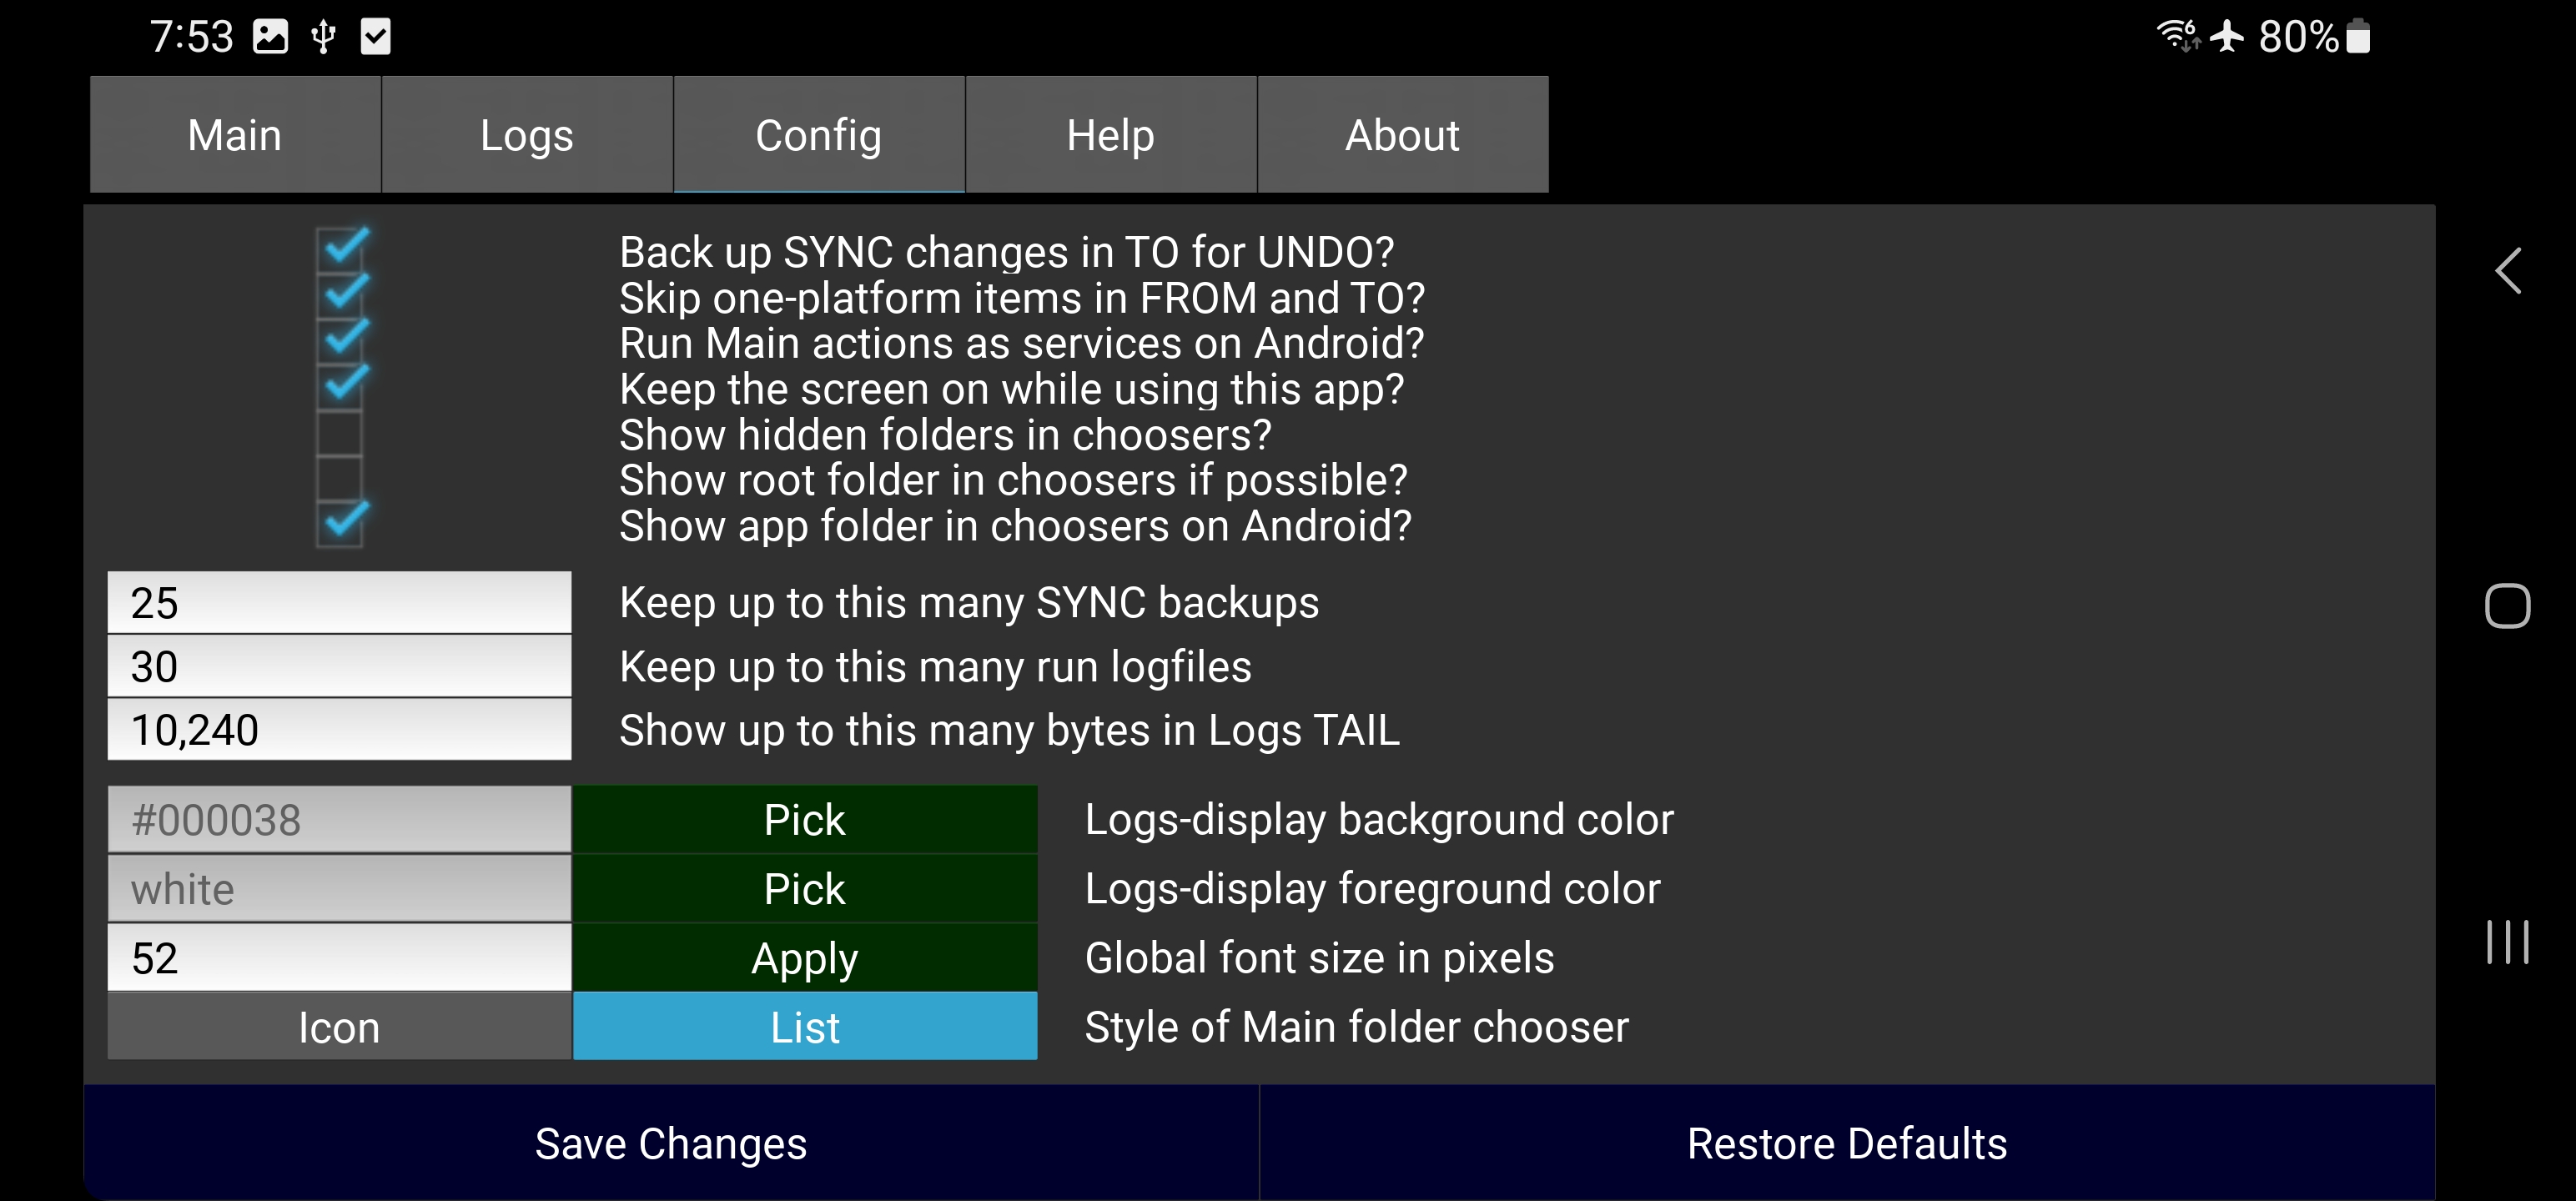Image resolution: width=2576 pixels, height=1201 pixels.
Task: Enable Show root folder in choosers
Action: tap(340, 478)
